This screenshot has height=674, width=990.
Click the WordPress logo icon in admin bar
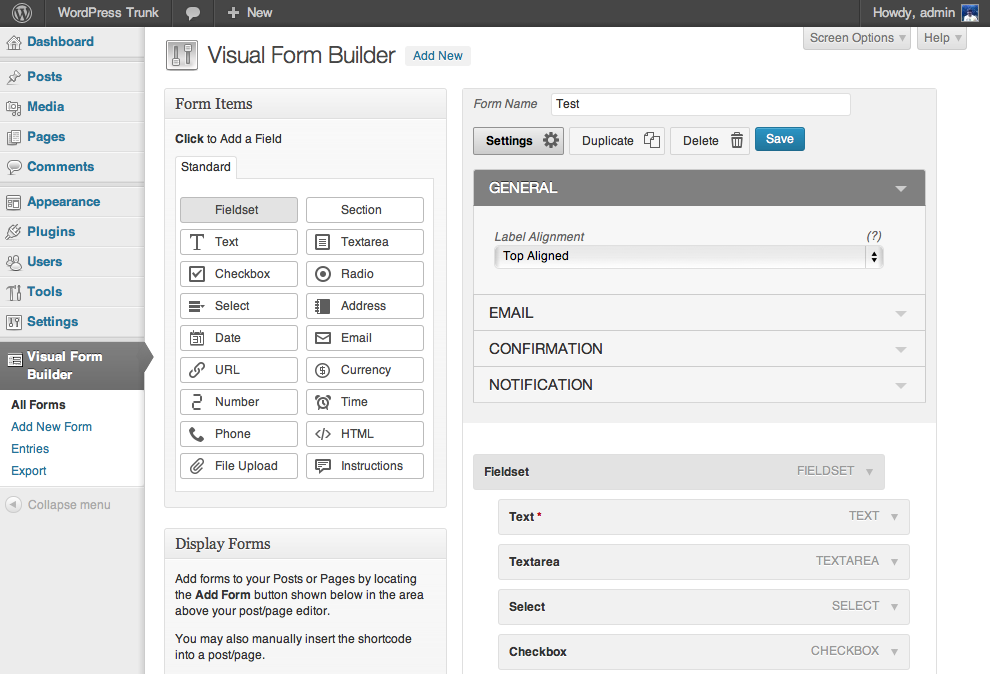click(x=22, y=13)
